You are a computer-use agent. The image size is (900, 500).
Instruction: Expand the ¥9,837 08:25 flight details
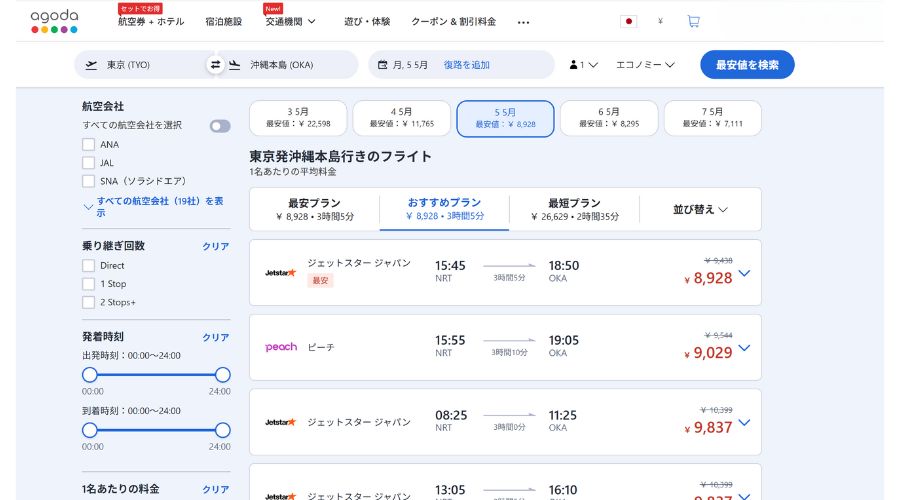[744, 423]
